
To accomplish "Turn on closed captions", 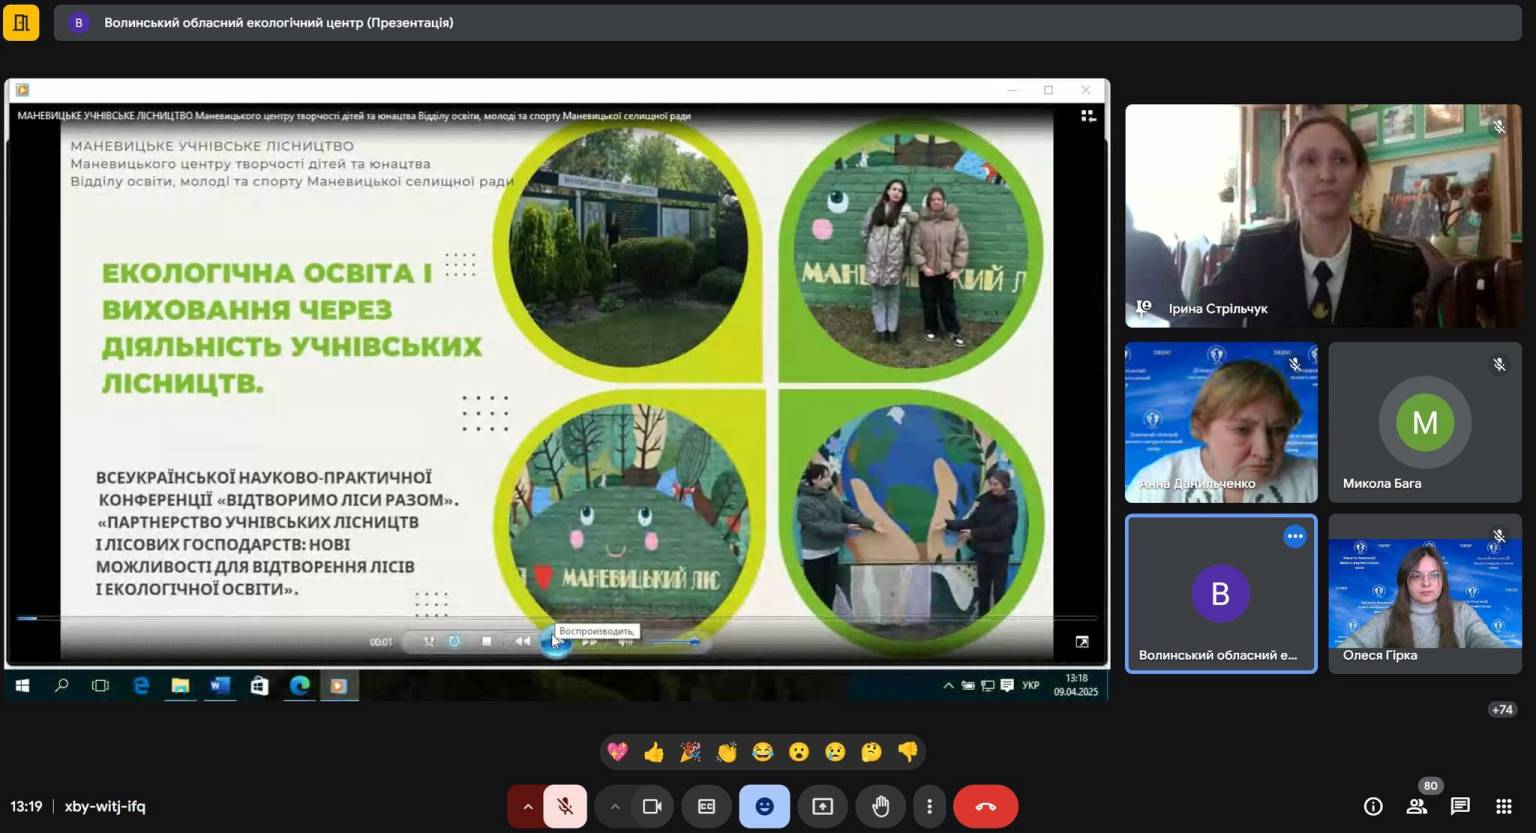I will 706,807.
